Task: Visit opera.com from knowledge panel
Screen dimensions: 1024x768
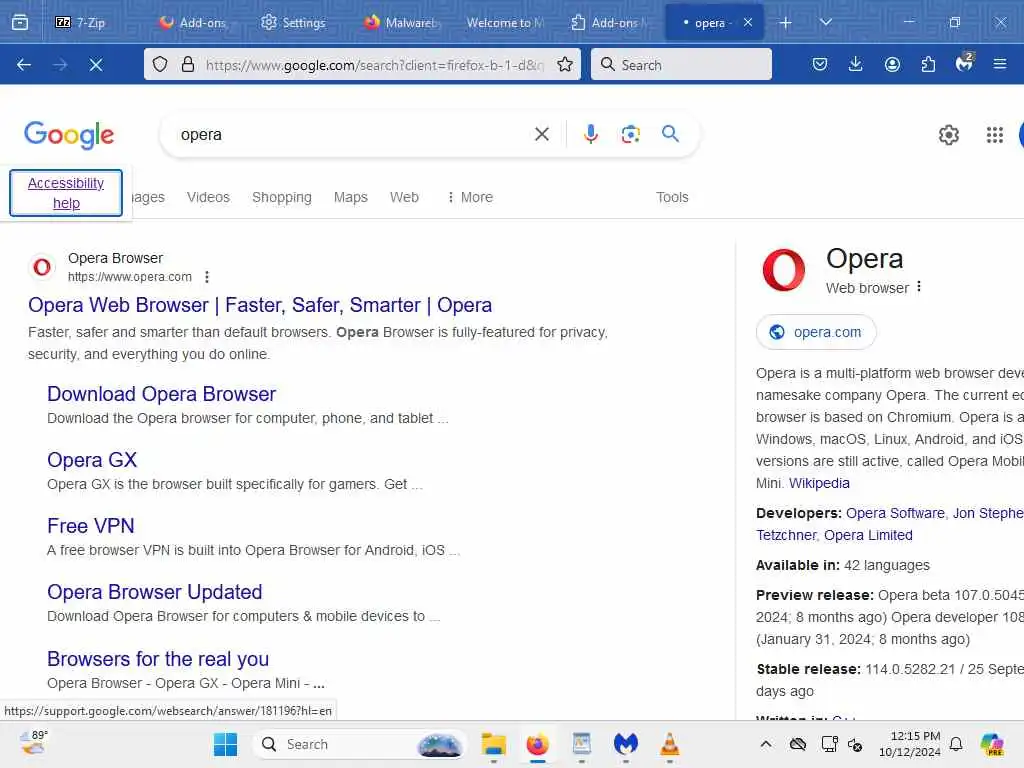Action: [816, 332]
